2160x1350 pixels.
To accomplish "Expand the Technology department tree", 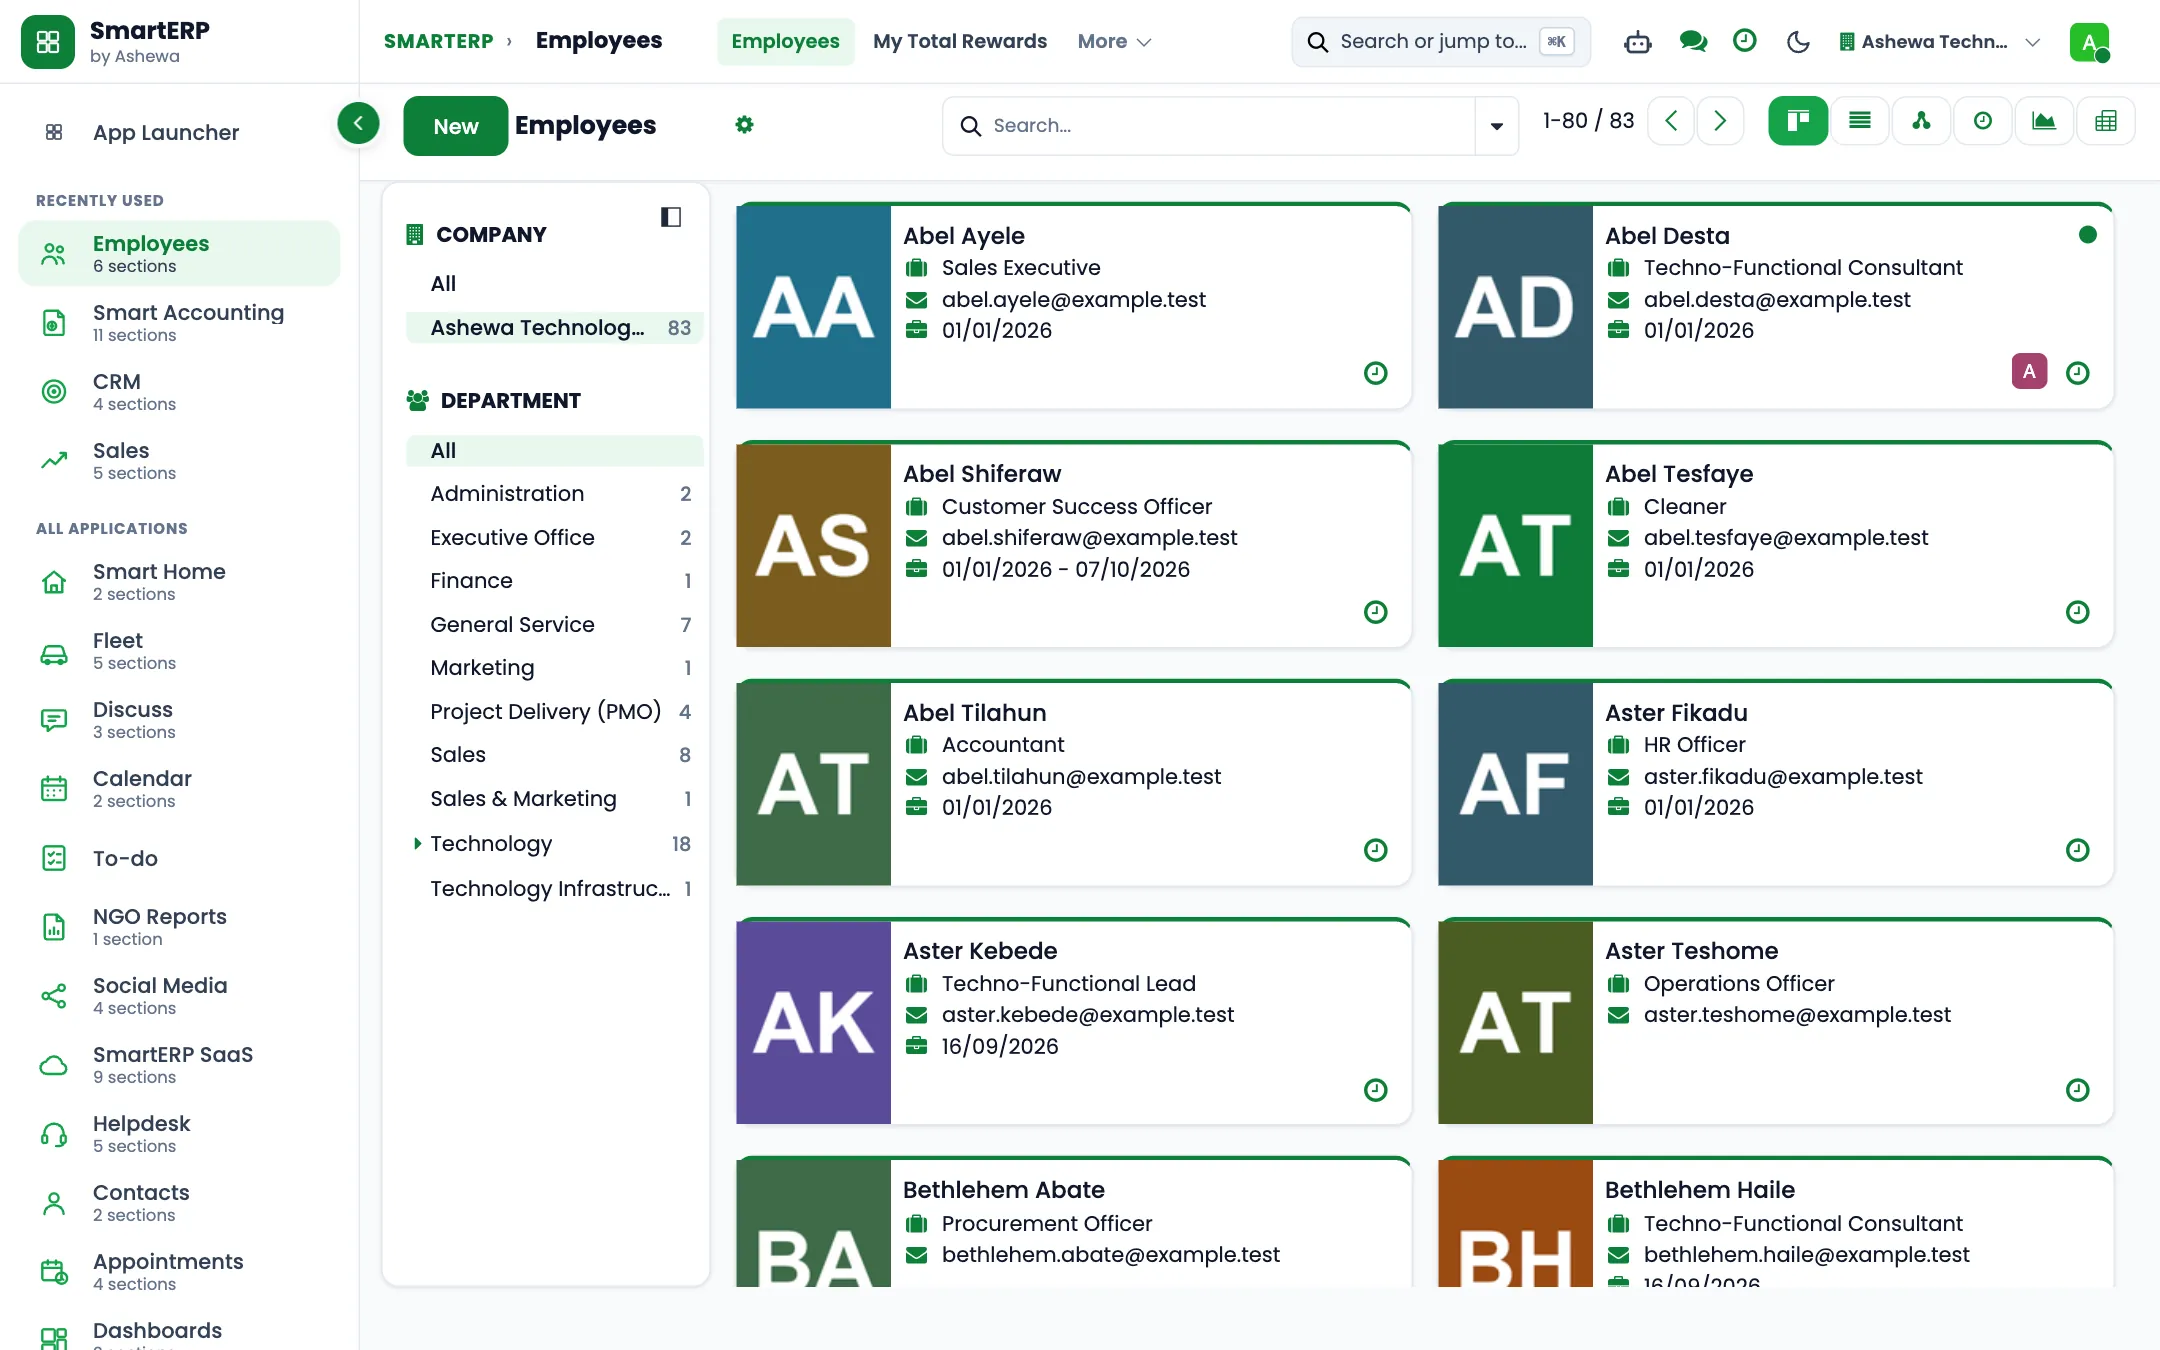I will click(x=417, y=844).
